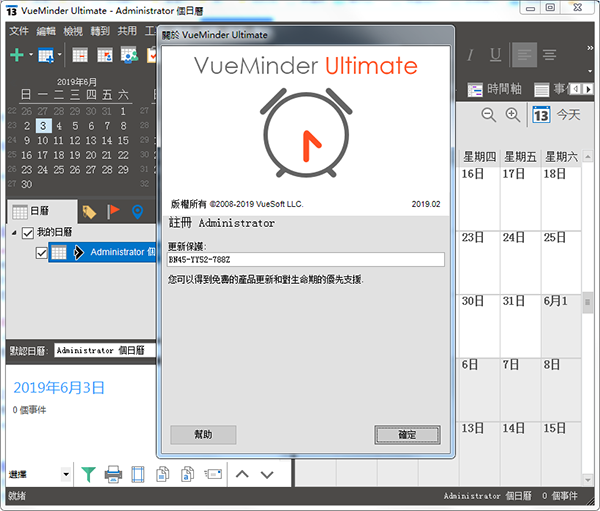Select the 14日 cell in month view
The height and width of the screenshot is (511, 600).
point(521,454)
